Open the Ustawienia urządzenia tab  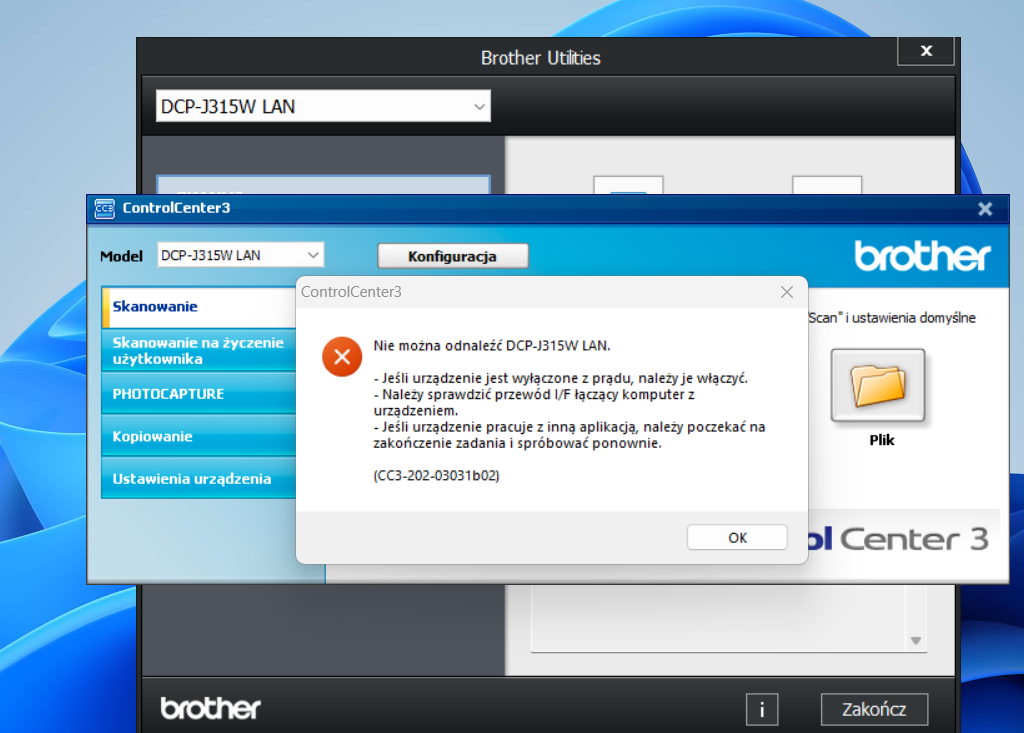pos(199,478)
